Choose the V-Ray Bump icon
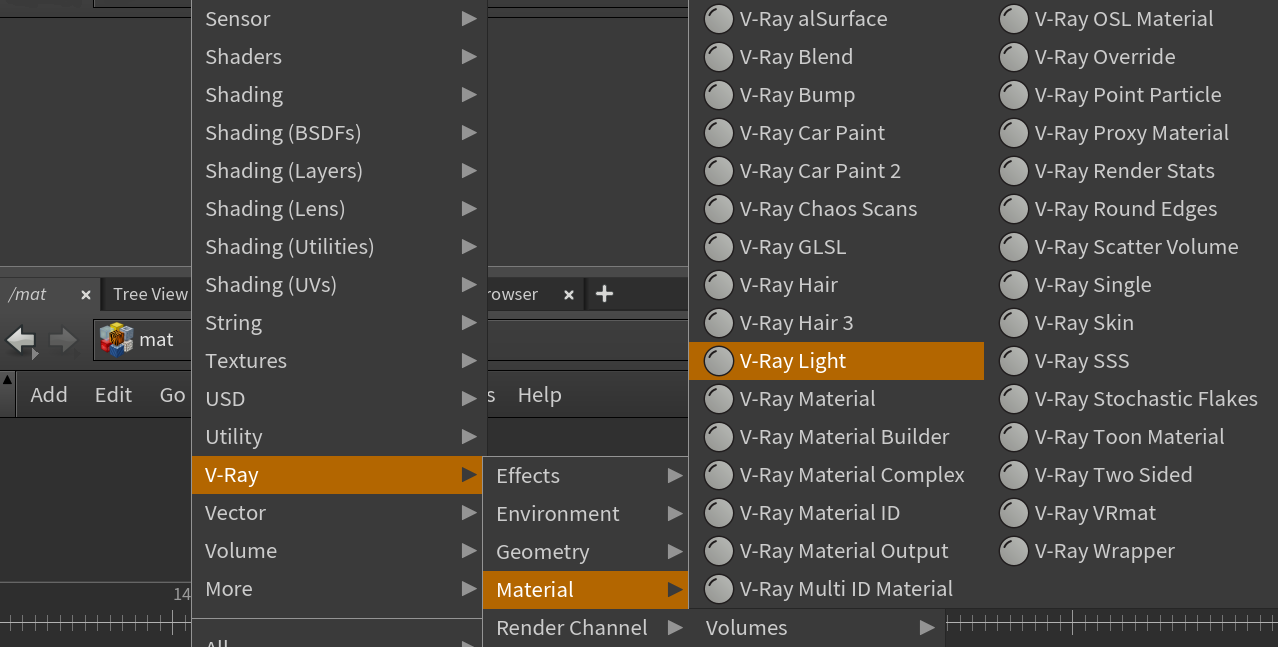The height and width of the screenshot is (647, 1278). (x=719, y=95)
